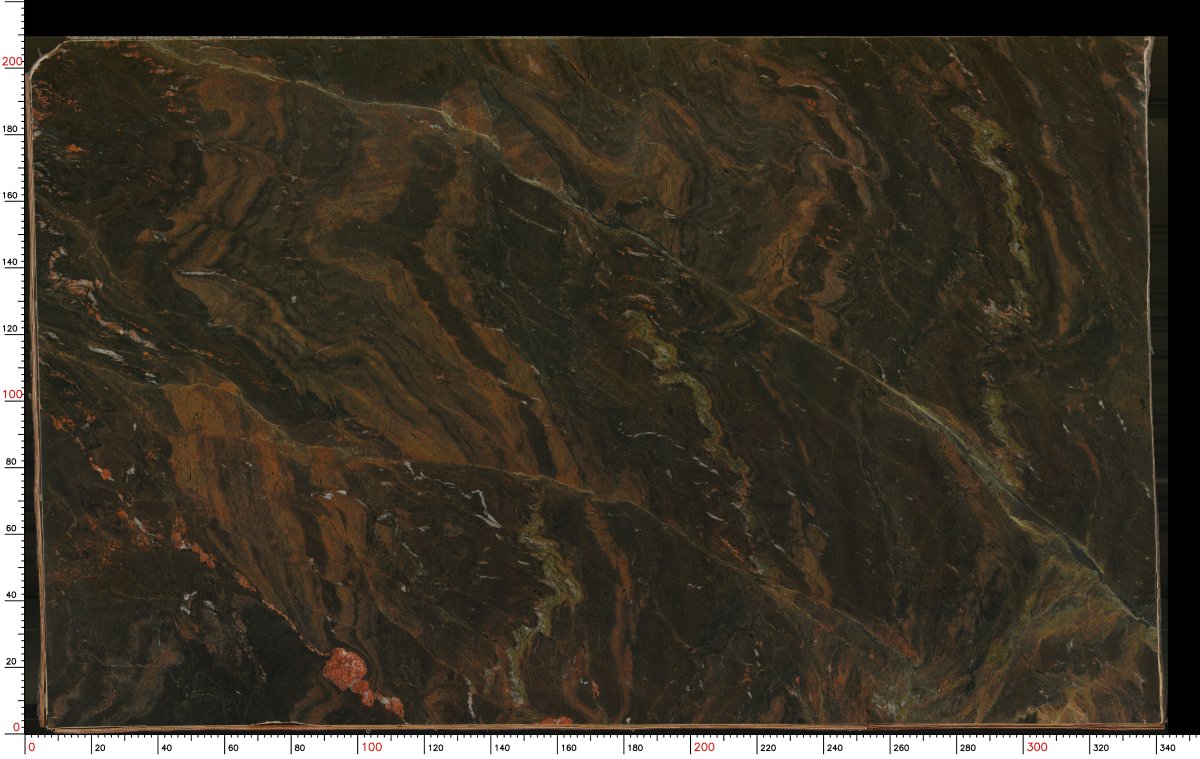The height and width of the screenshot is (759, 1200).
Task: Click the 220 label on the horizontal ruler
Action: pyautogui.click(x=768, y=748)
